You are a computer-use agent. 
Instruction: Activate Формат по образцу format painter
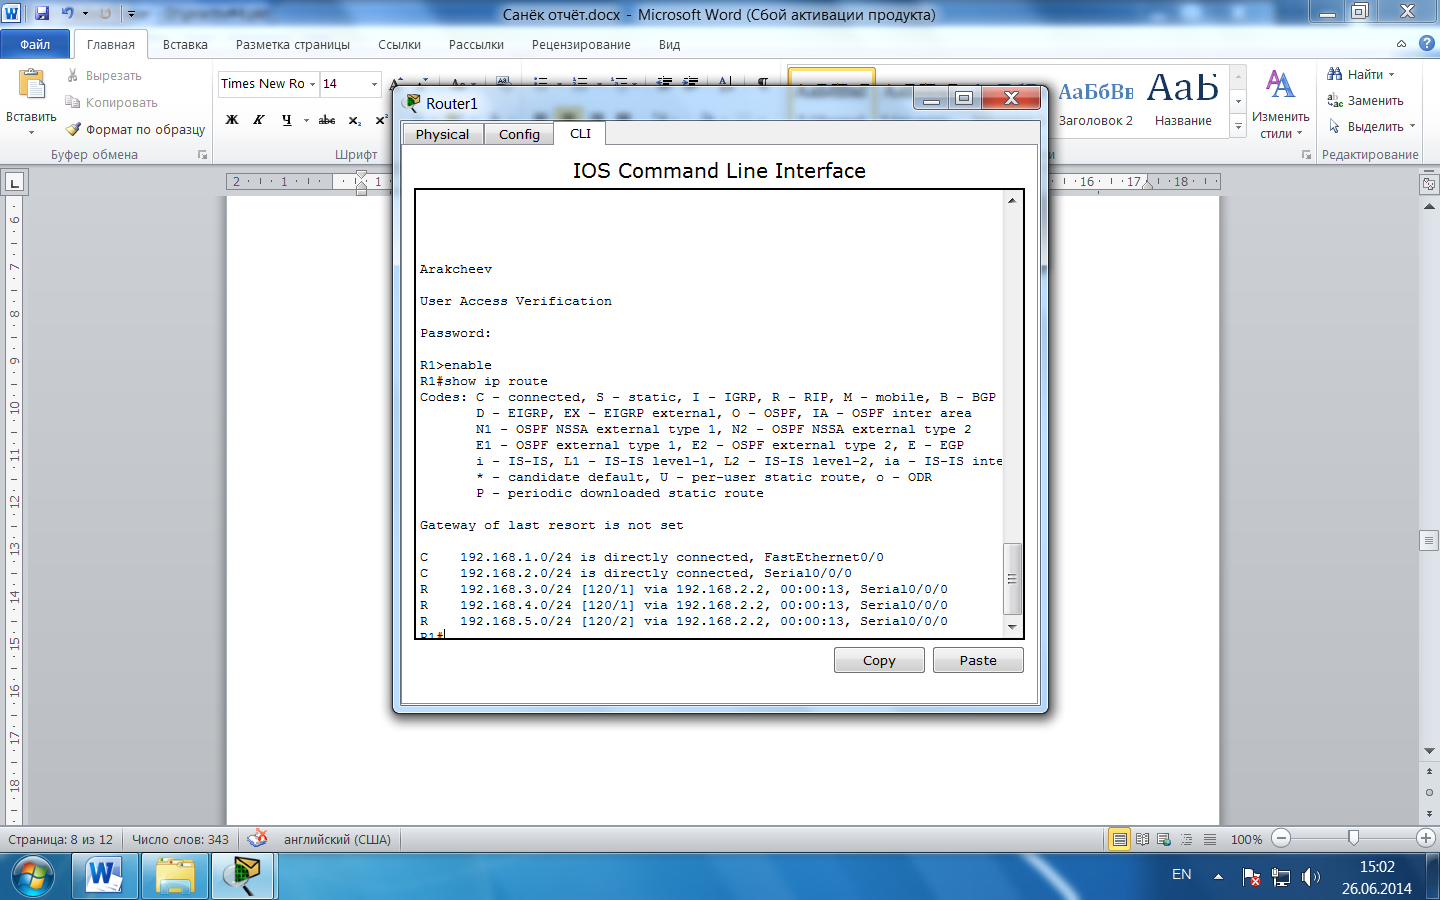click(135, 130)
